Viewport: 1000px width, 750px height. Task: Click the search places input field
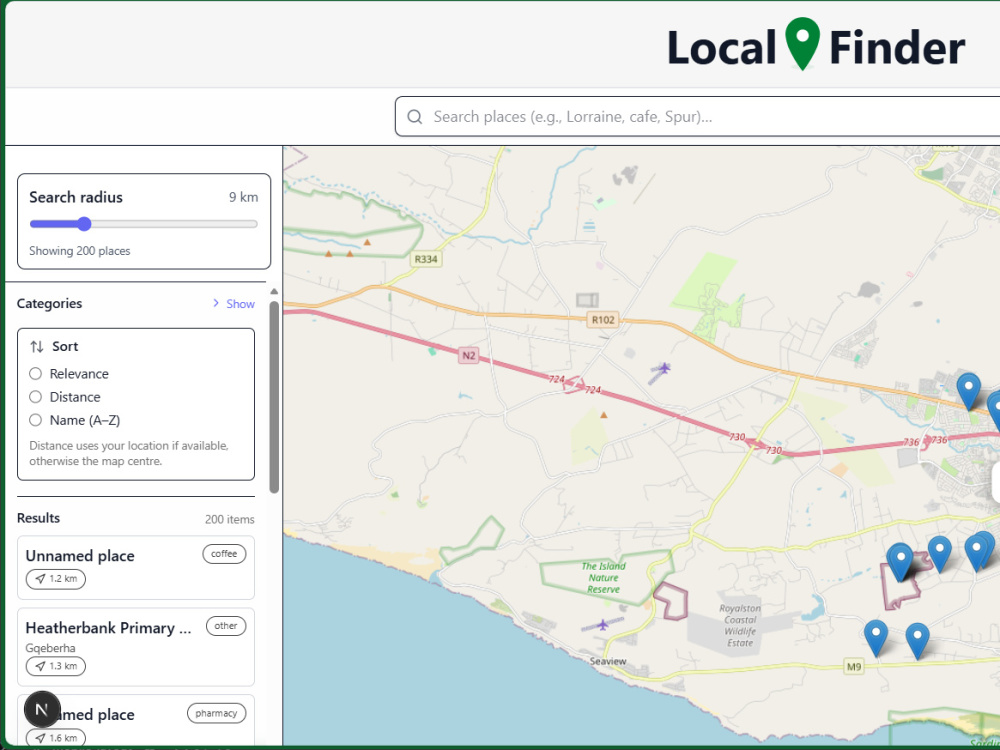698,117
